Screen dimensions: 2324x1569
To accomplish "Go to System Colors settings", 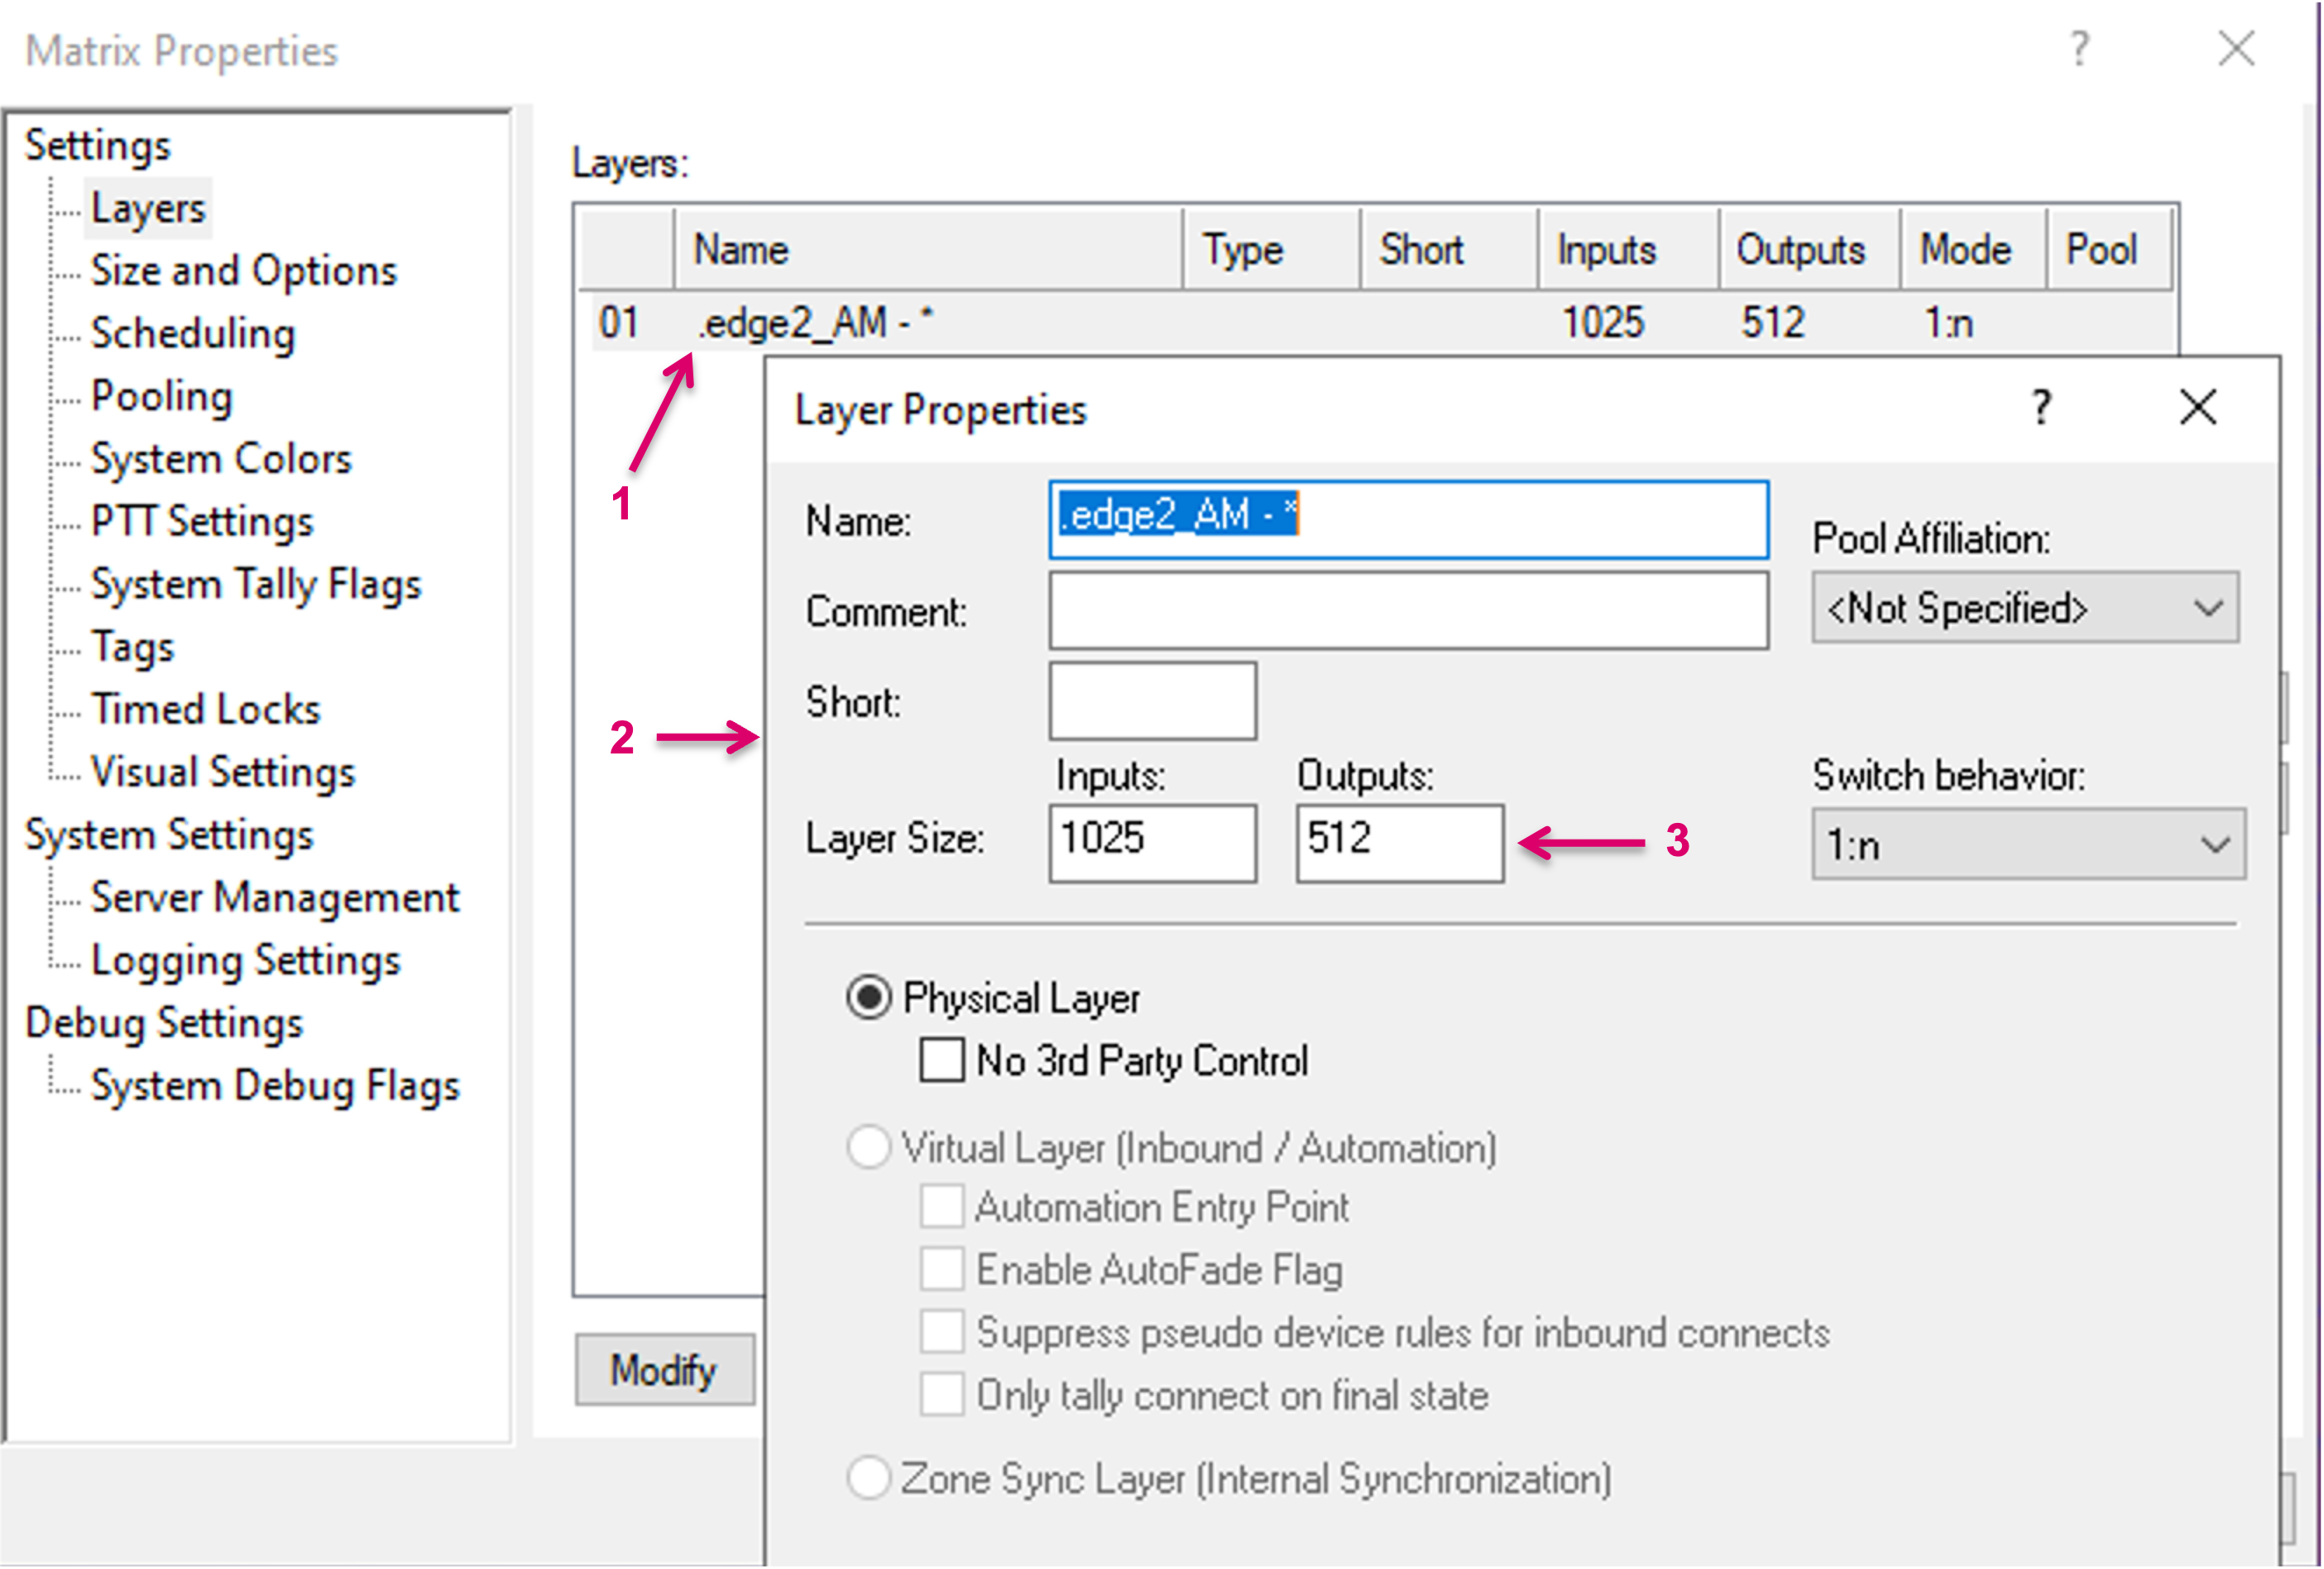I will pos(221,458).
